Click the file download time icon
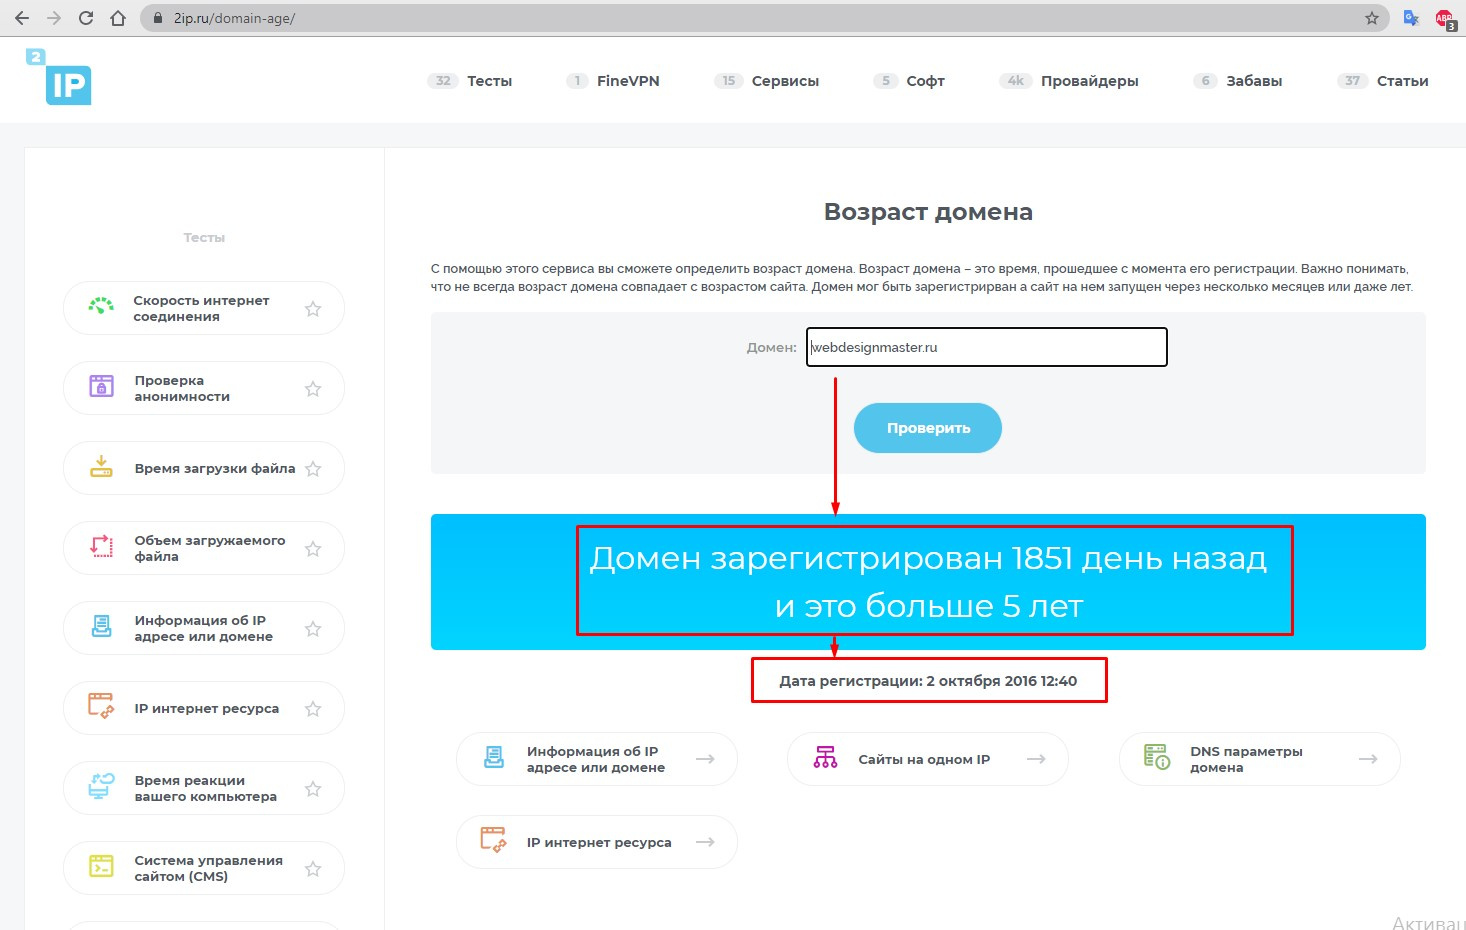The width and height of the screenshot is (1466, 930). [x=101, y=467]
